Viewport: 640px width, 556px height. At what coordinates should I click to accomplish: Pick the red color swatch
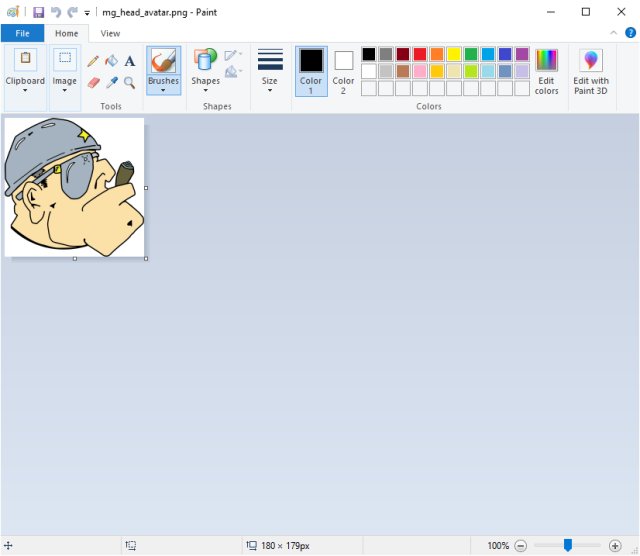coord(420,54)
